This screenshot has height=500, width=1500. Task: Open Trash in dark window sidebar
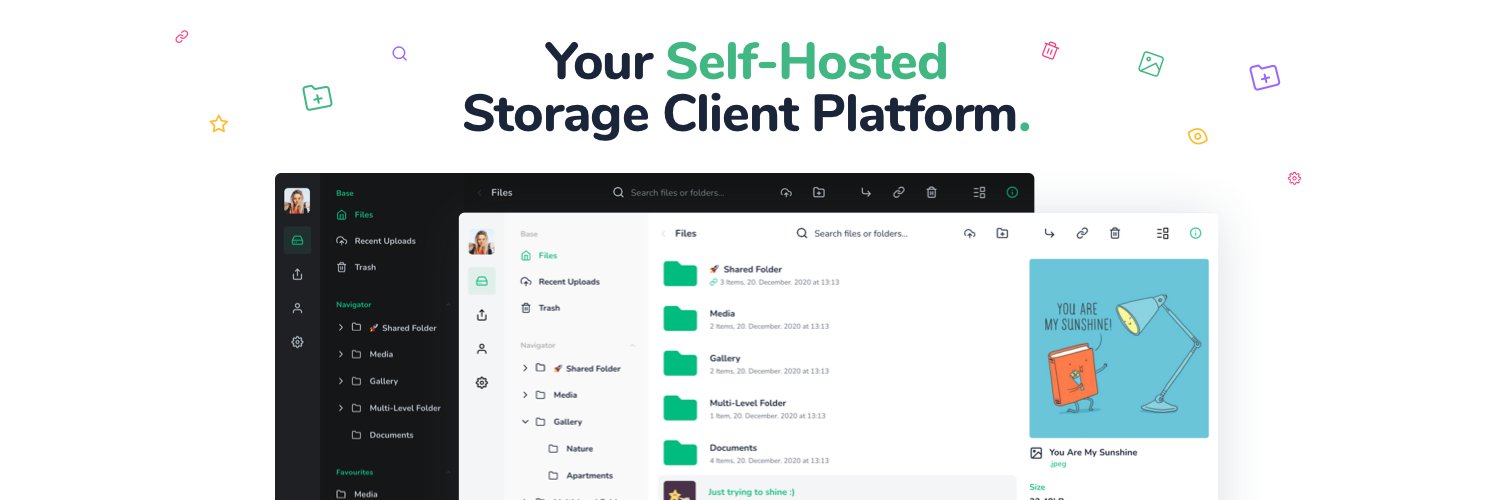click(x=356, y=267)
